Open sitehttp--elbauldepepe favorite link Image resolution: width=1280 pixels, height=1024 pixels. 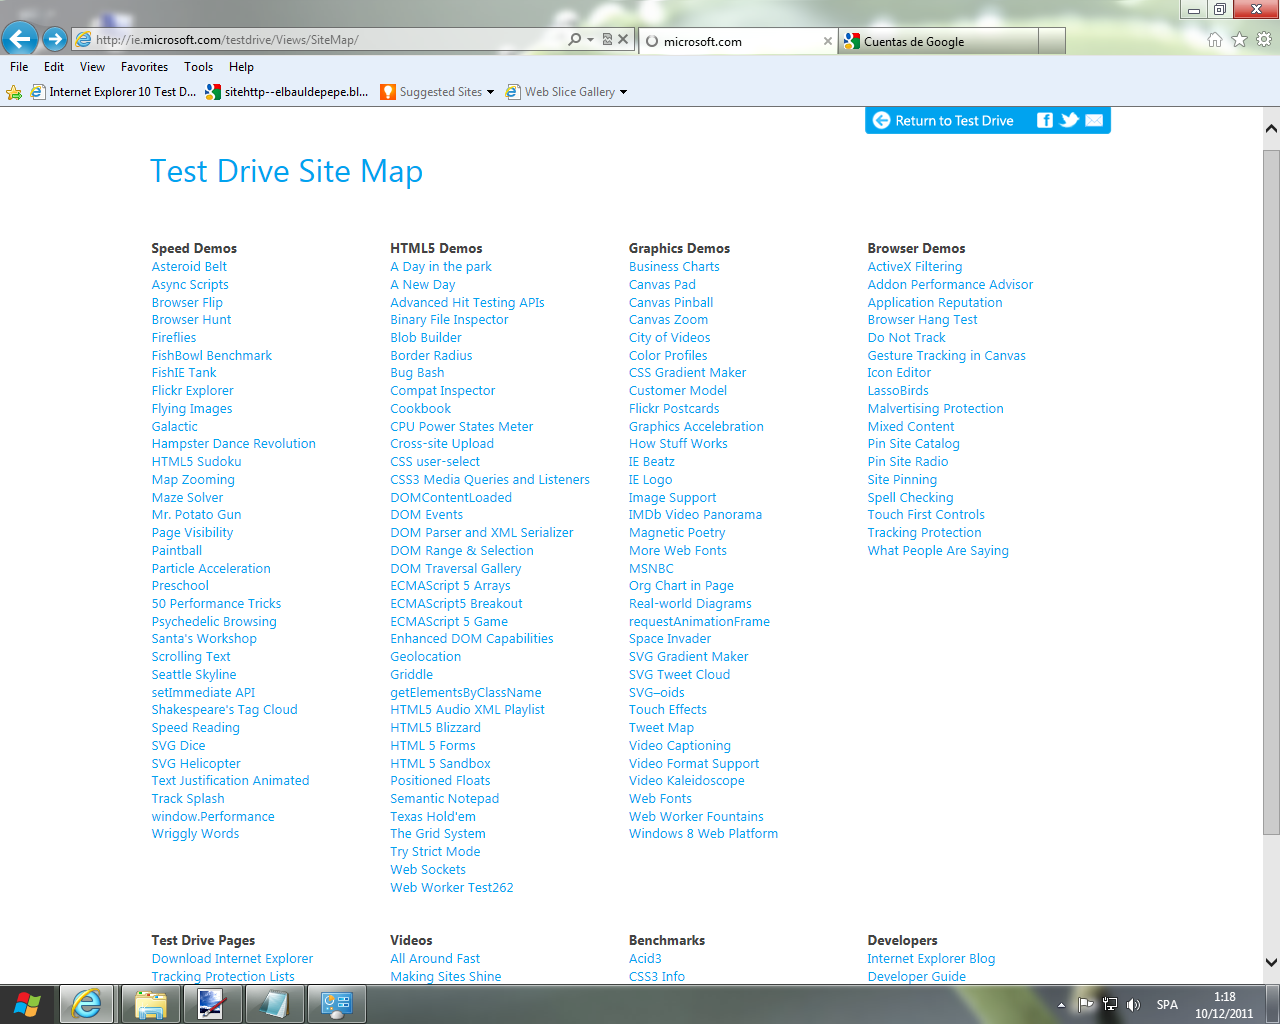point(287,92)
